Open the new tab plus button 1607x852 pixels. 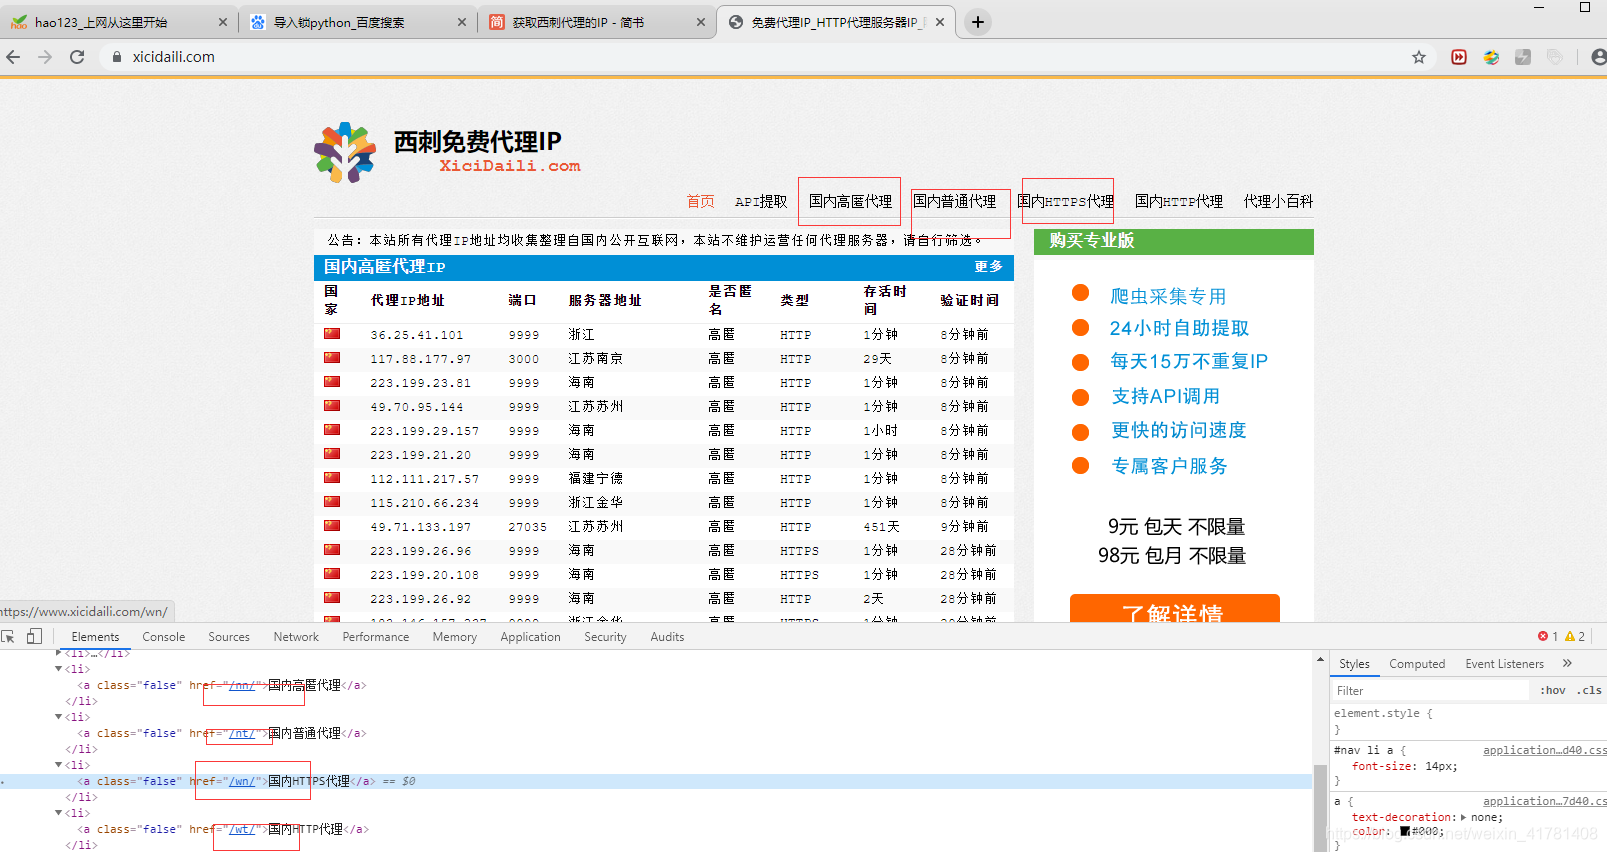pos(978,22)
